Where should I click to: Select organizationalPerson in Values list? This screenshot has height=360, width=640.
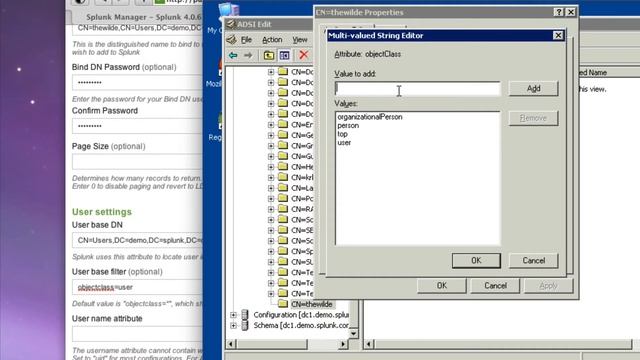pos(370,117)
